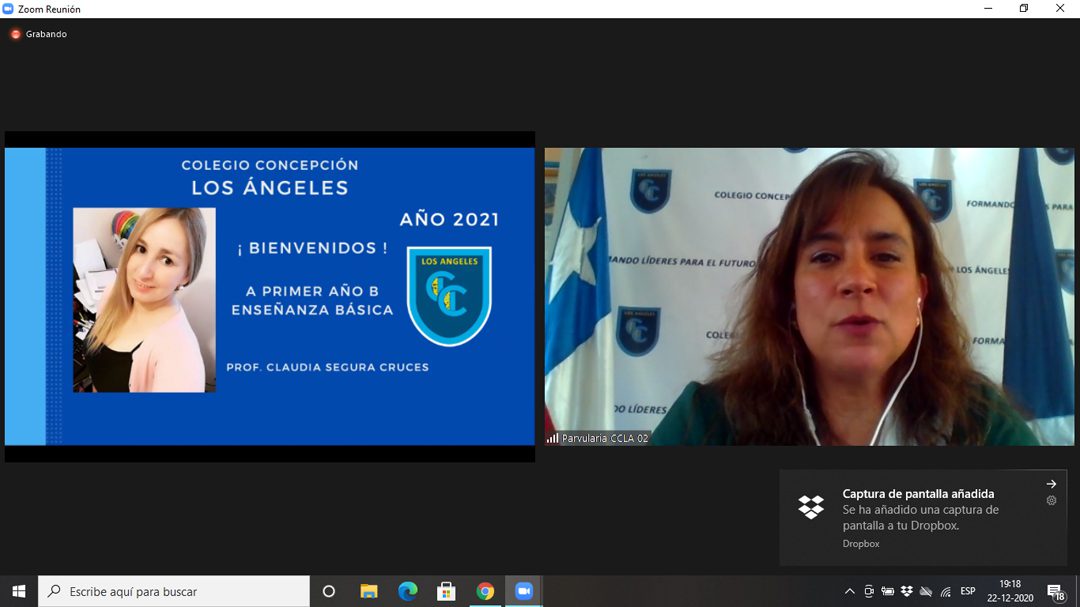Click the camera-in-use tray icon
Screen dimensions: 1080x607
coord(868,591)
